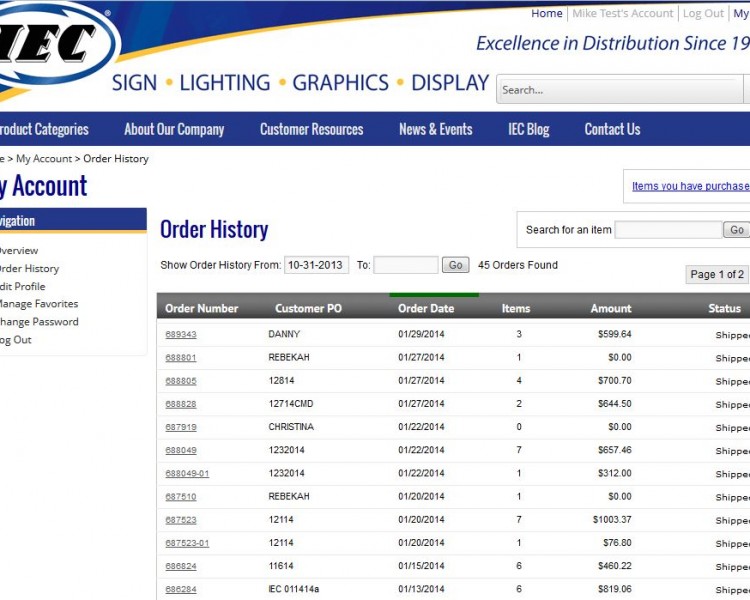This screenshot has height=600, width=750.
Task: Open order 687919
Action: coord(181,427)
